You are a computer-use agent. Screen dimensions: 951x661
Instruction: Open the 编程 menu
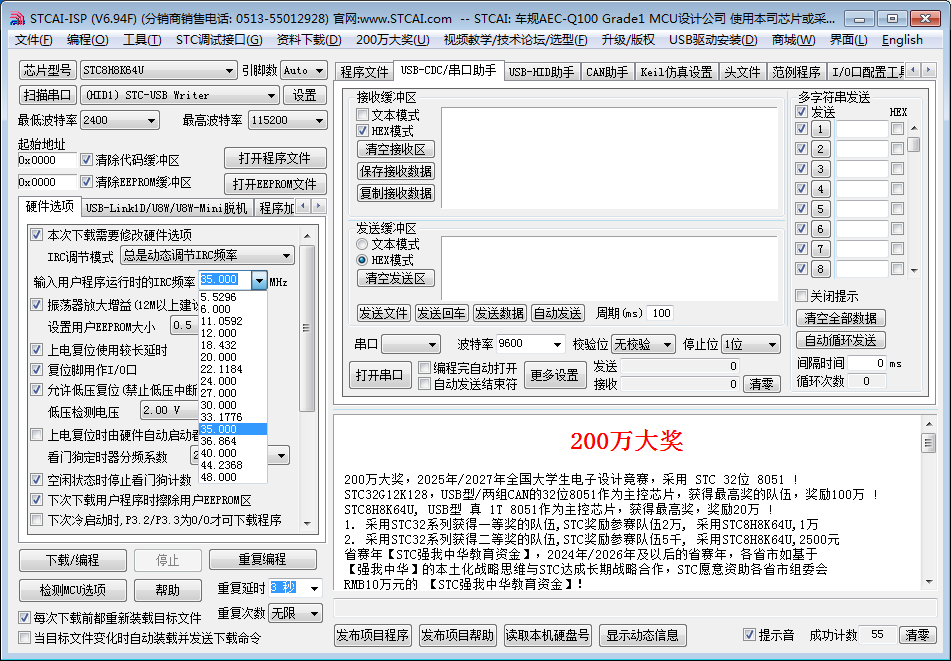pyautogui.click(x=87, y=40)
